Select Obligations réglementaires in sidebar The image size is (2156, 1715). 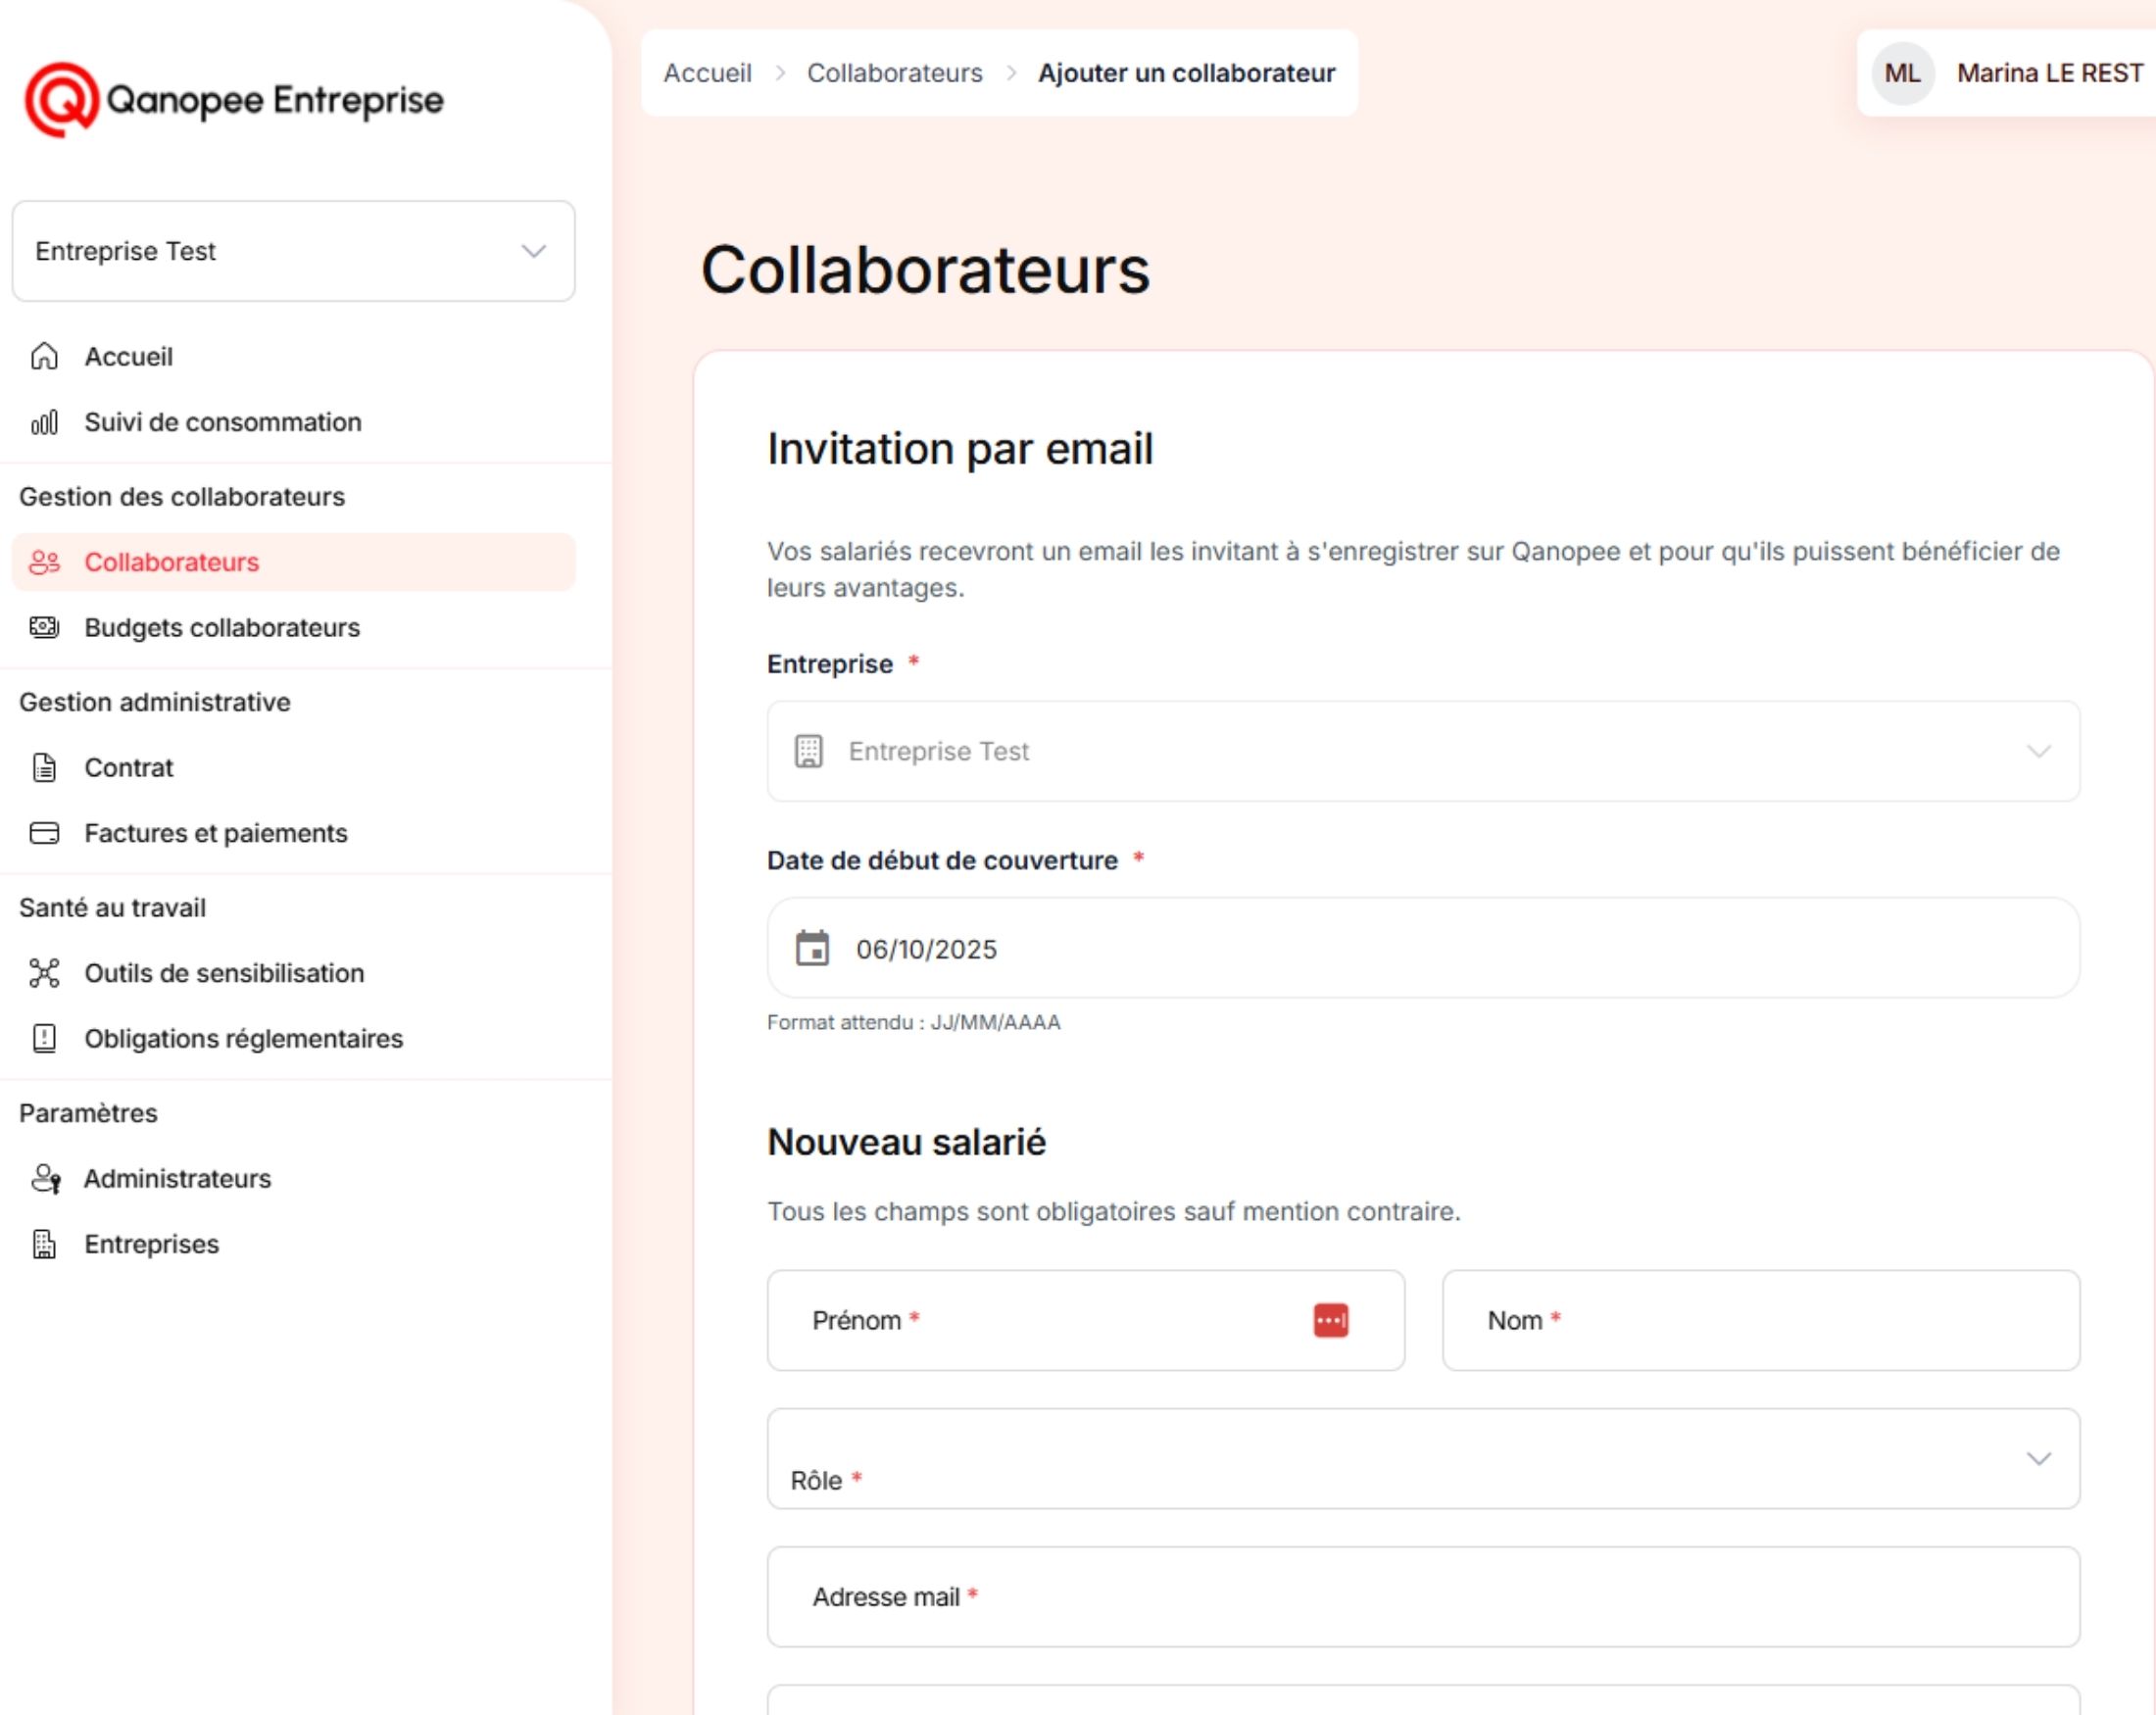coord(243,1038)
